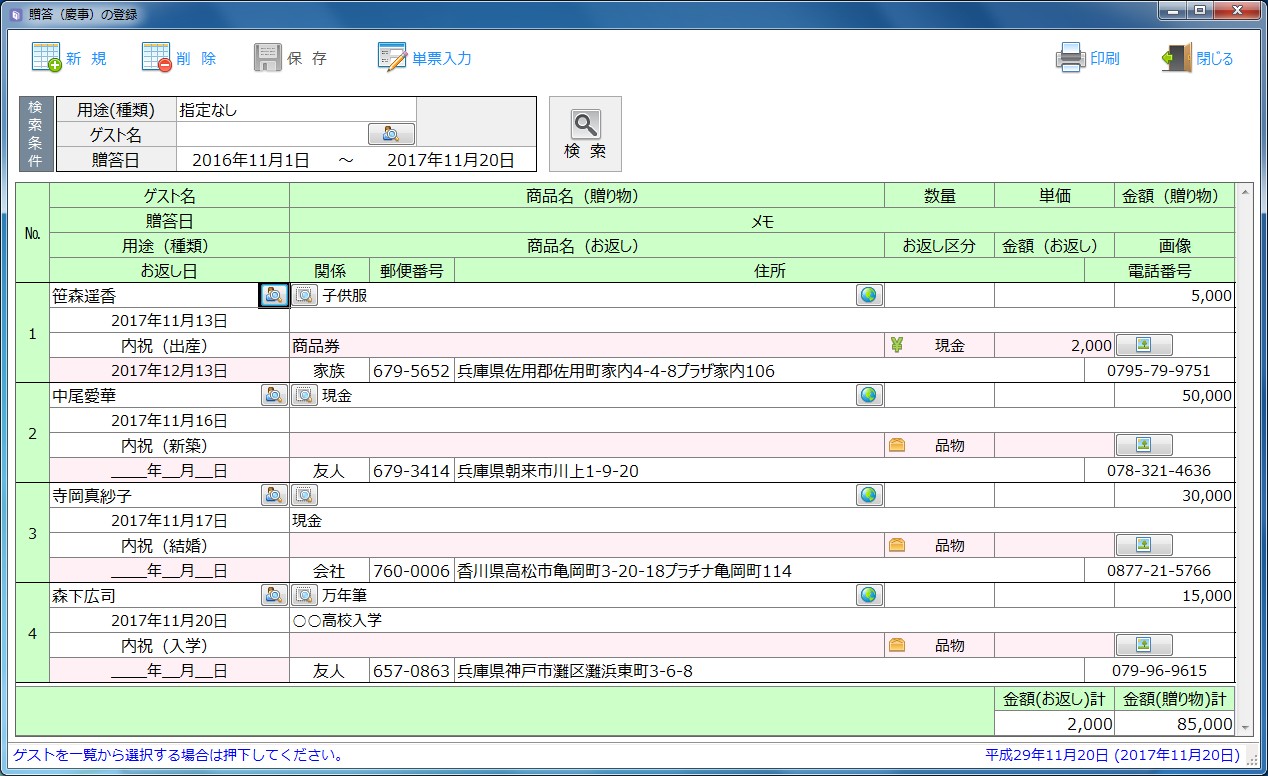Open gift product lookup for 中尾愛華

(304, 395)
